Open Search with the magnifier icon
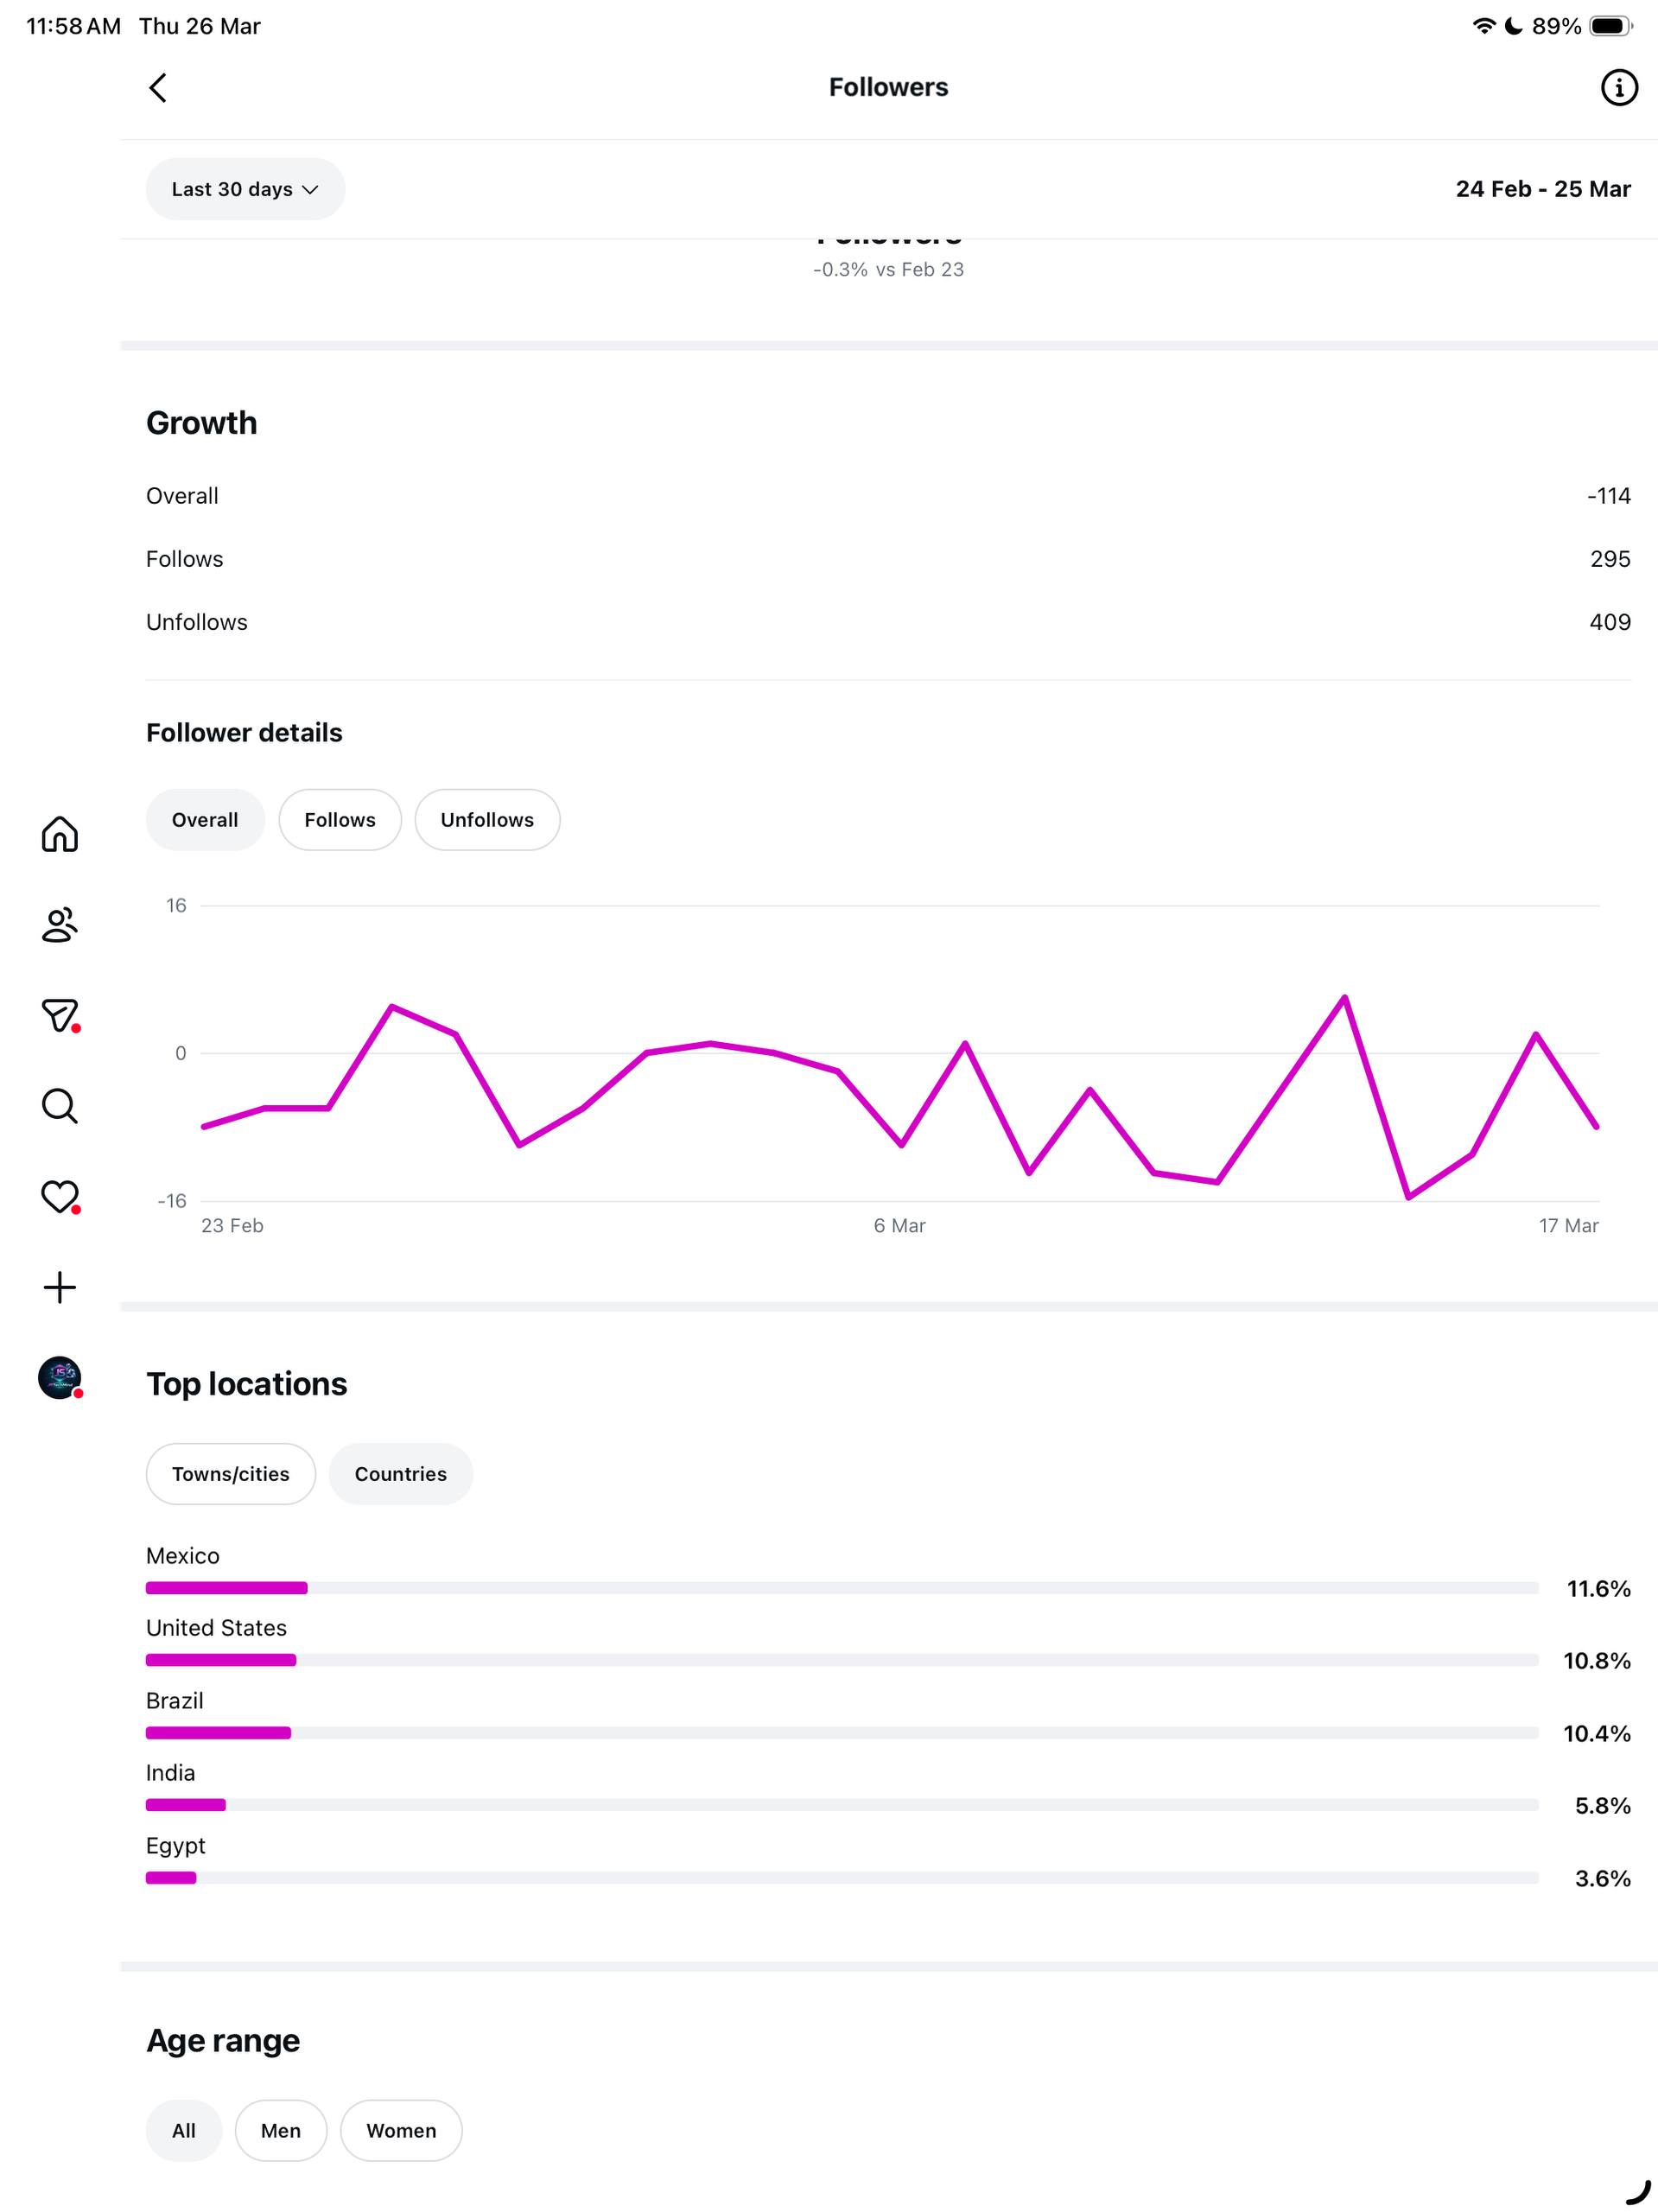The image size is (1658, 2212). tap(60, 1106)
